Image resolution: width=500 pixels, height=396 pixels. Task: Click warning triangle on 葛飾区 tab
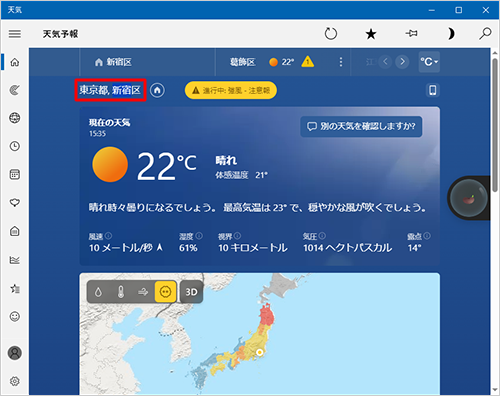point(307,62)
